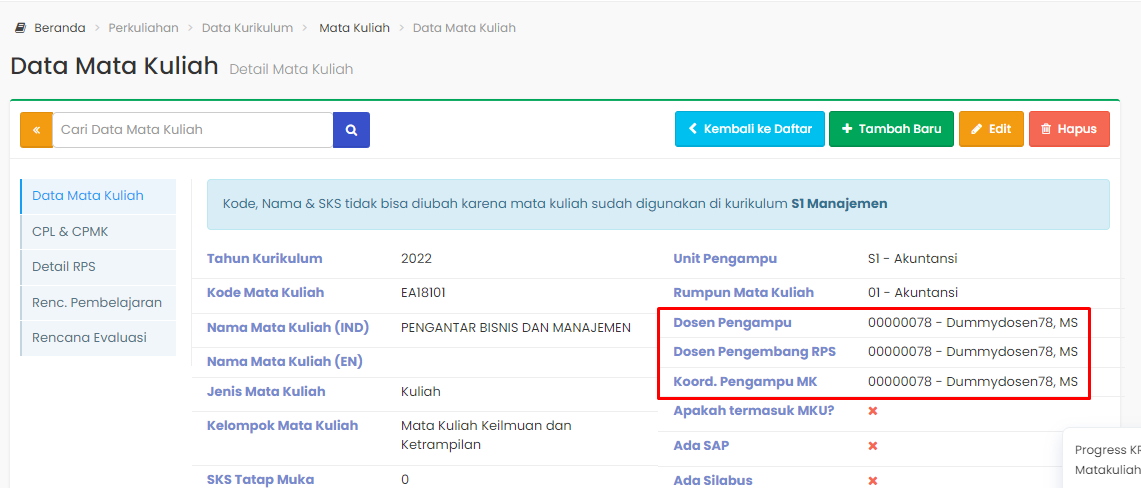Viewport: 1141px width, 488px height.
Task: Click the Nama Mata Kuliah (EN) label
Action: click(285, 361)
